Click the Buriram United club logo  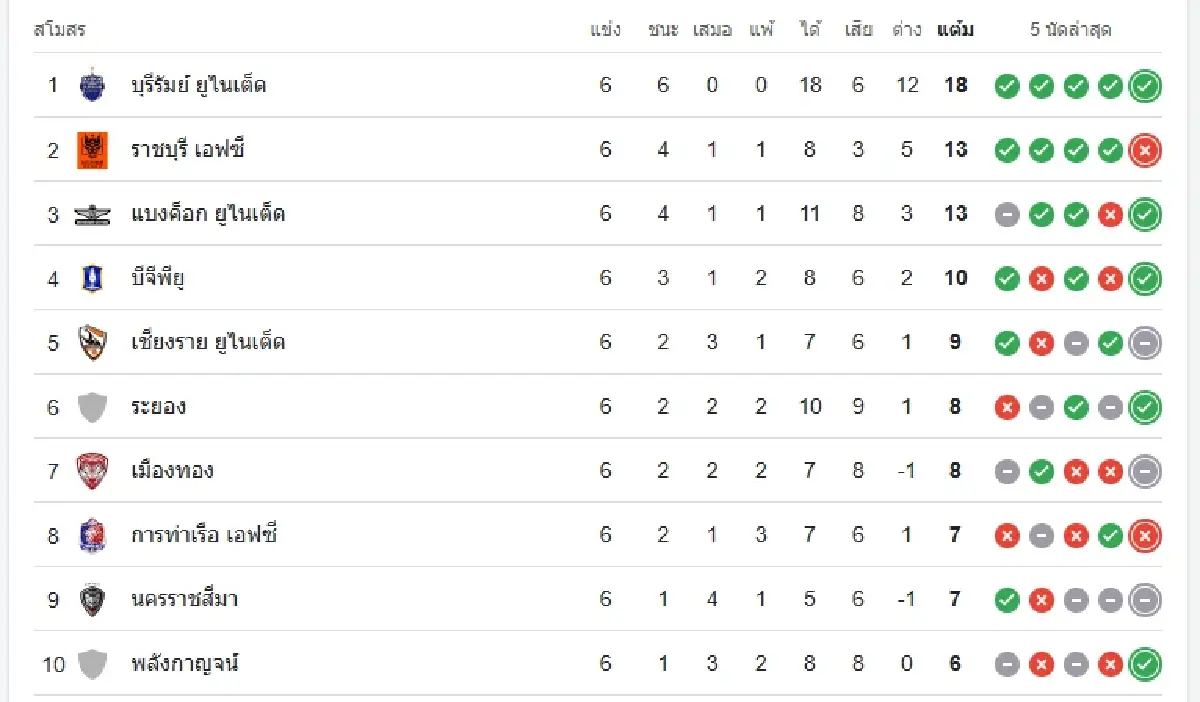(92, 85)
